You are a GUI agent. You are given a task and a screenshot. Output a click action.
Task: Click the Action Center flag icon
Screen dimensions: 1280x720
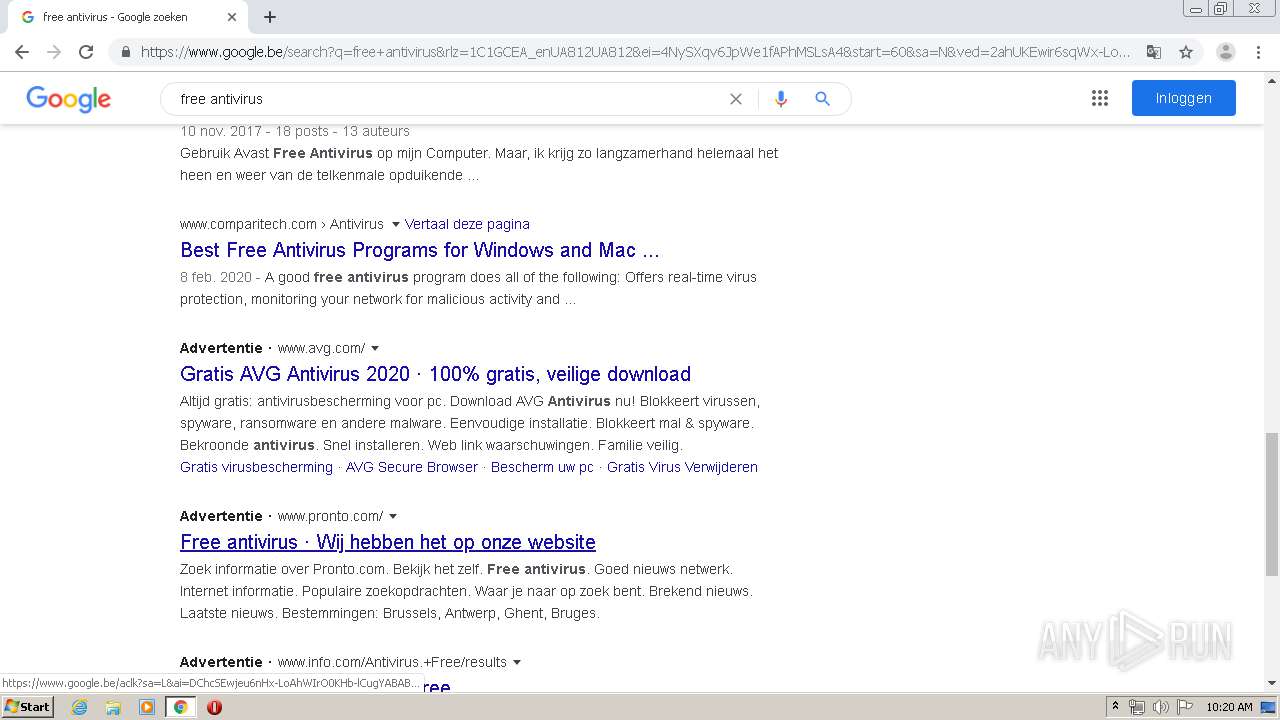tap(1184, 707)
